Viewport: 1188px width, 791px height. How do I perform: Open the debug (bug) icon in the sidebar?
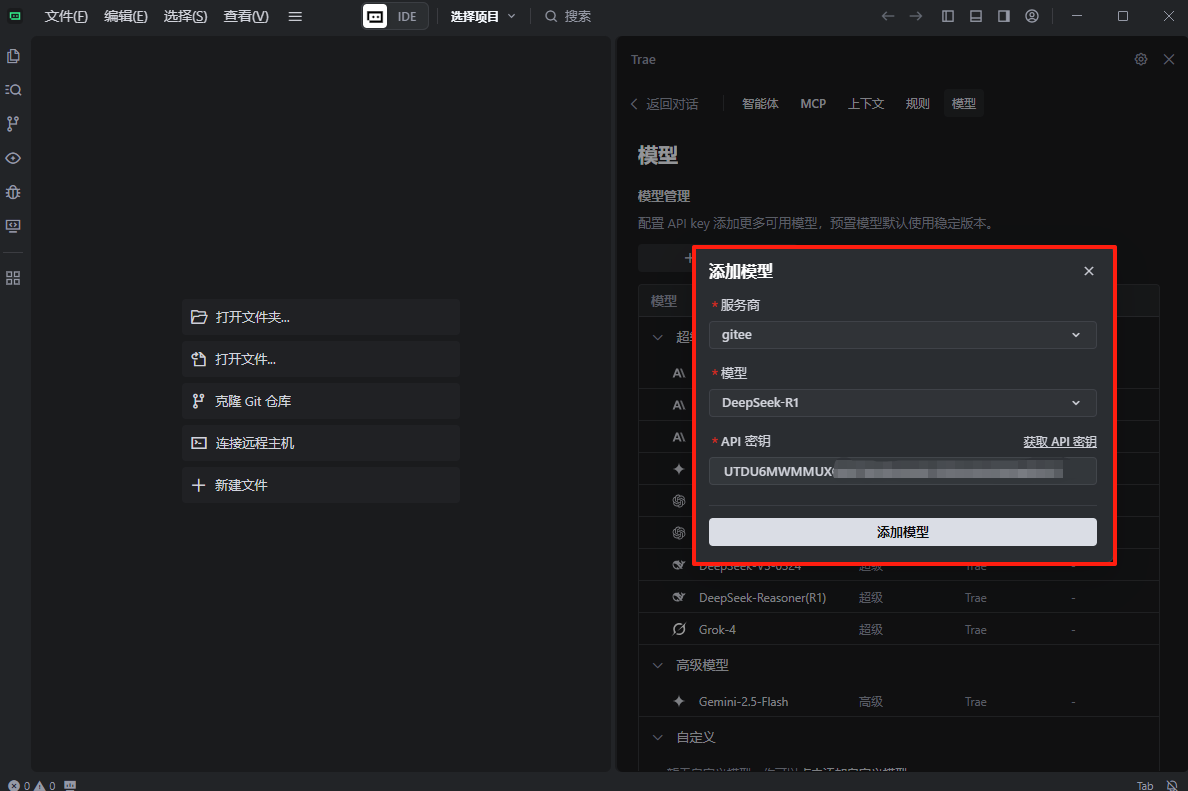coord(13,191)
